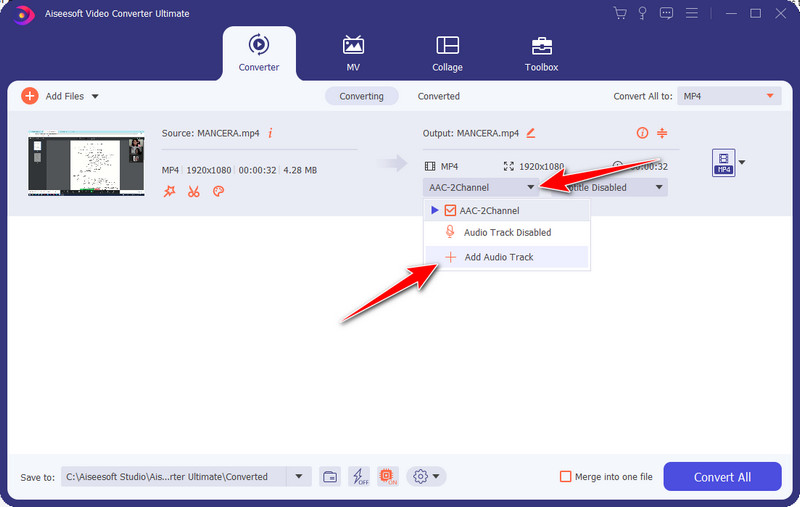Screen dimensions: 800x507
Task: Click the shopping cart icon in title bar
Action: pos(619,13)
